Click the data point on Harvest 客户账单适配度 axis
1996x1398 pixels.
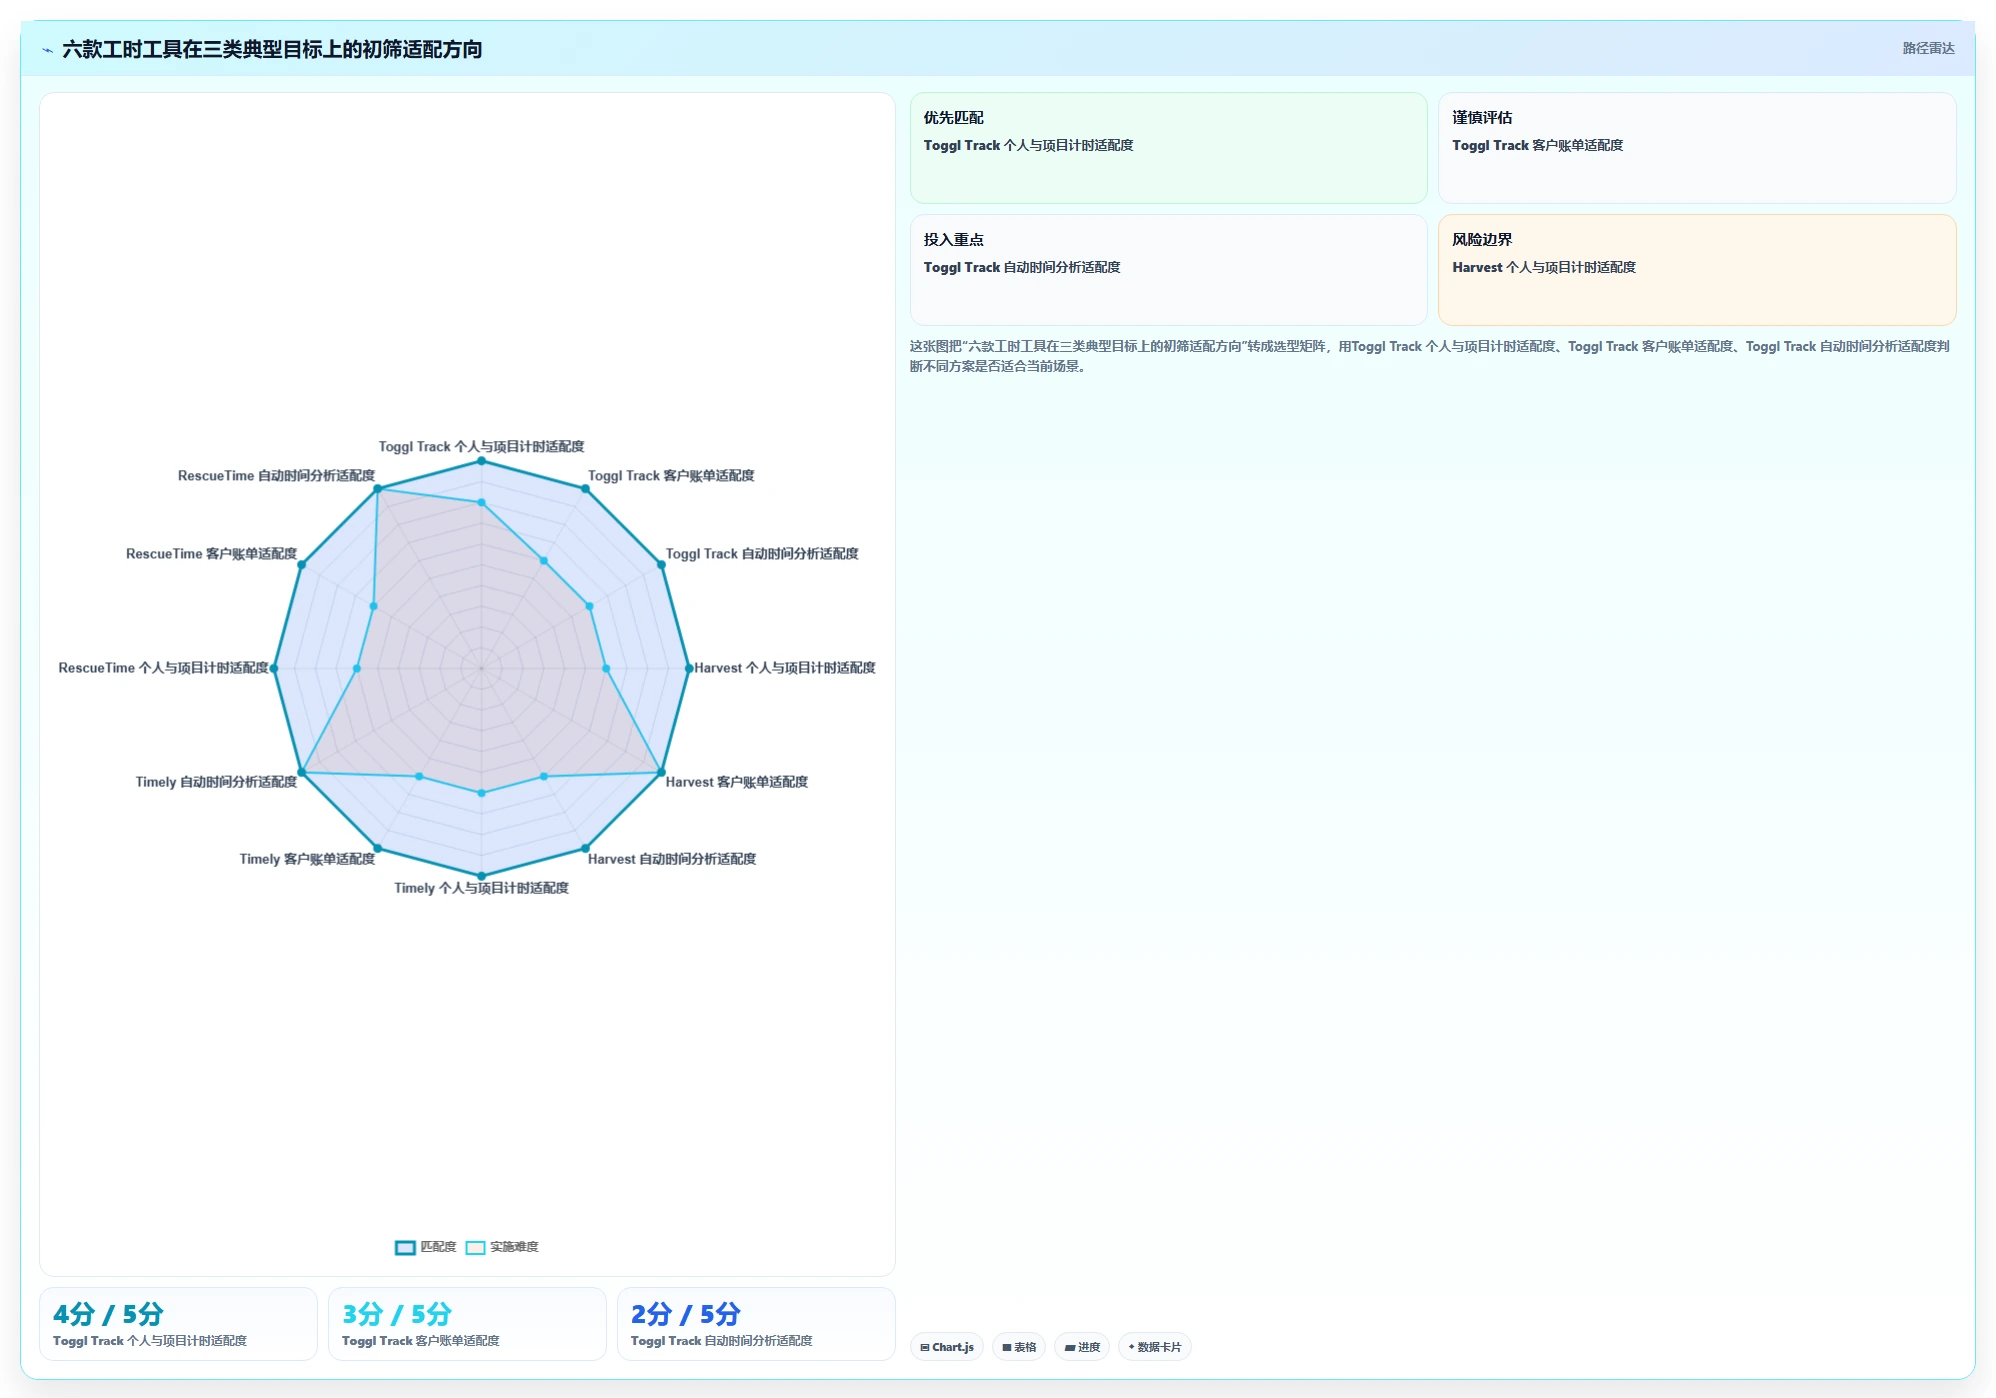coord(661,772)
